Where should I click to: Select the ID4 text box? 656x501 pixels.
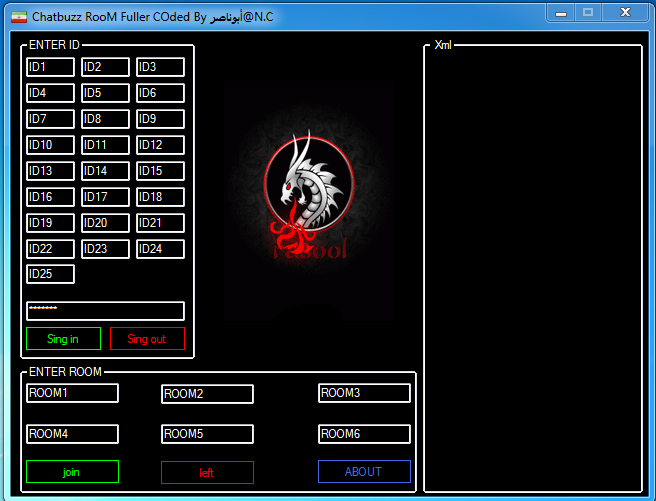[50, 93]
